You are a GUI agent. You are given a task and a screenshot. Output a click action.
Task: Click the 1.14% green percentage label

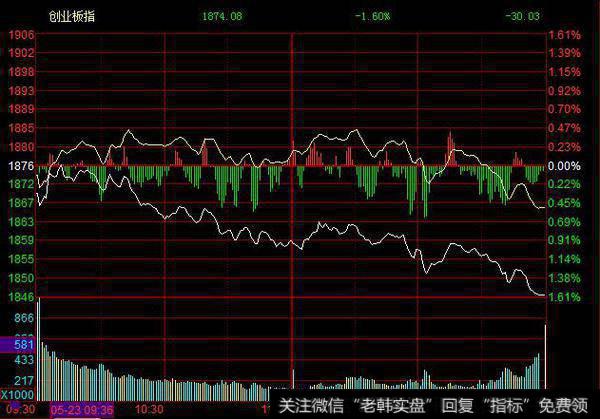tap(564, 259)
